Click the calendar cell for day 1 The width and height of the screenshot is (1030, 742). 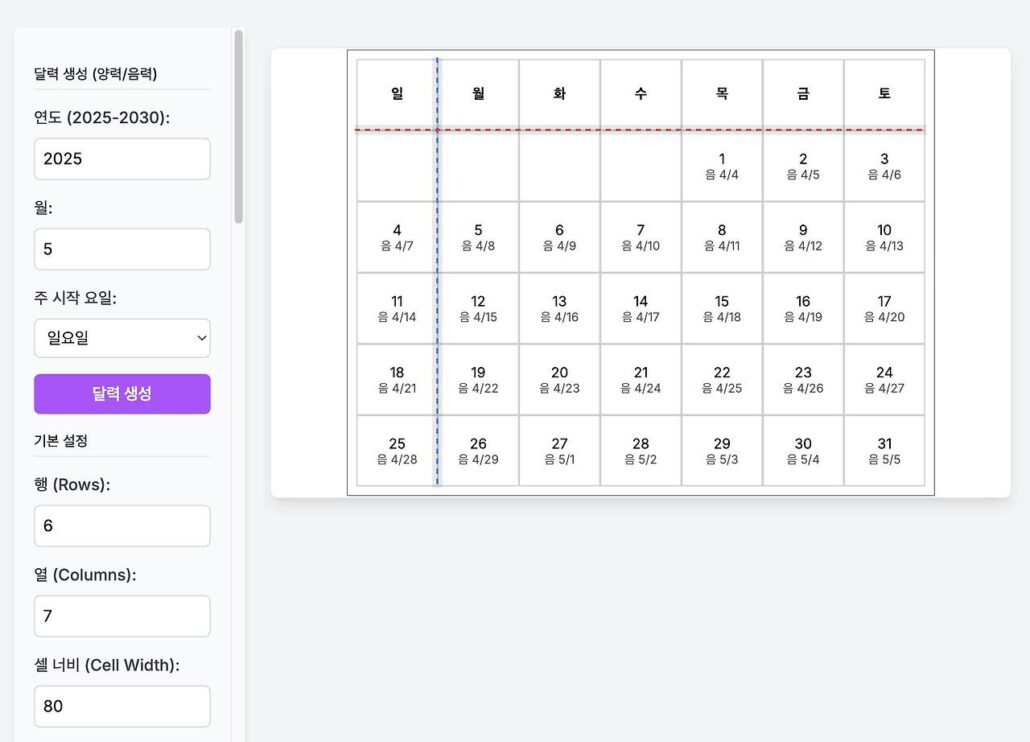pos(722,166)
